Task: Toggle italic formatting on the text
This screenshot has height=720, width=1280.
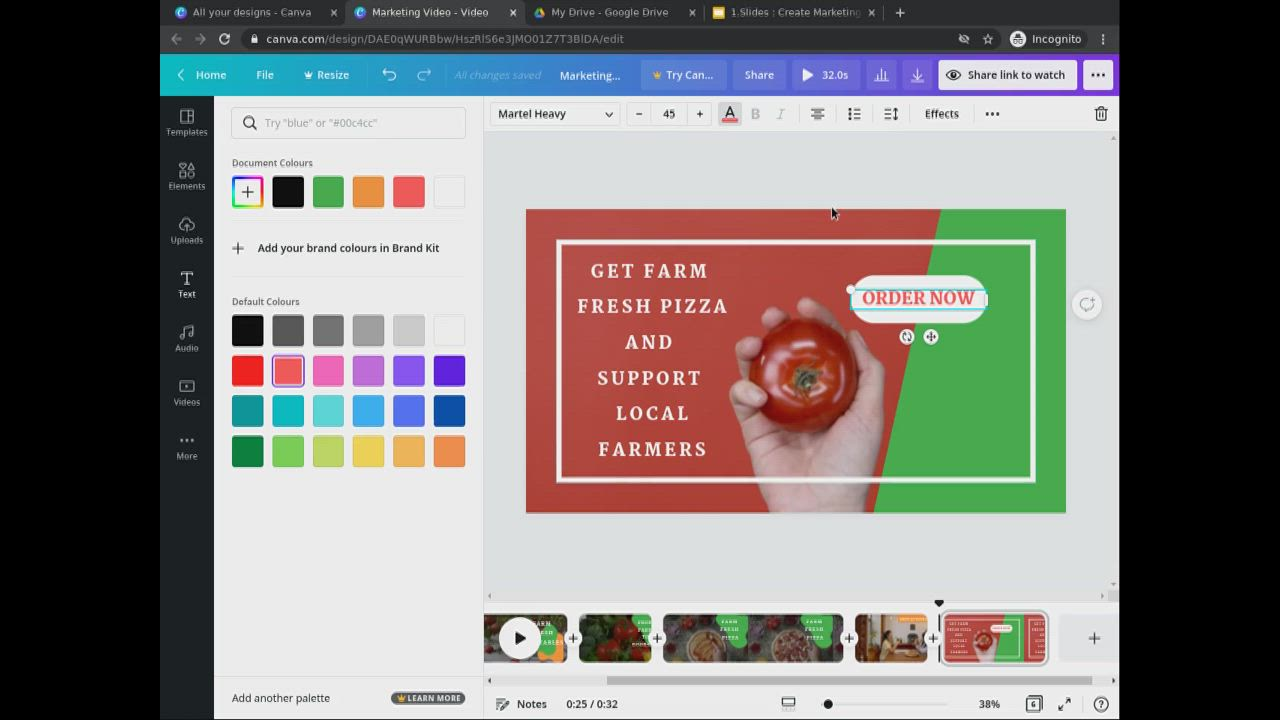Action: (780, 113)
